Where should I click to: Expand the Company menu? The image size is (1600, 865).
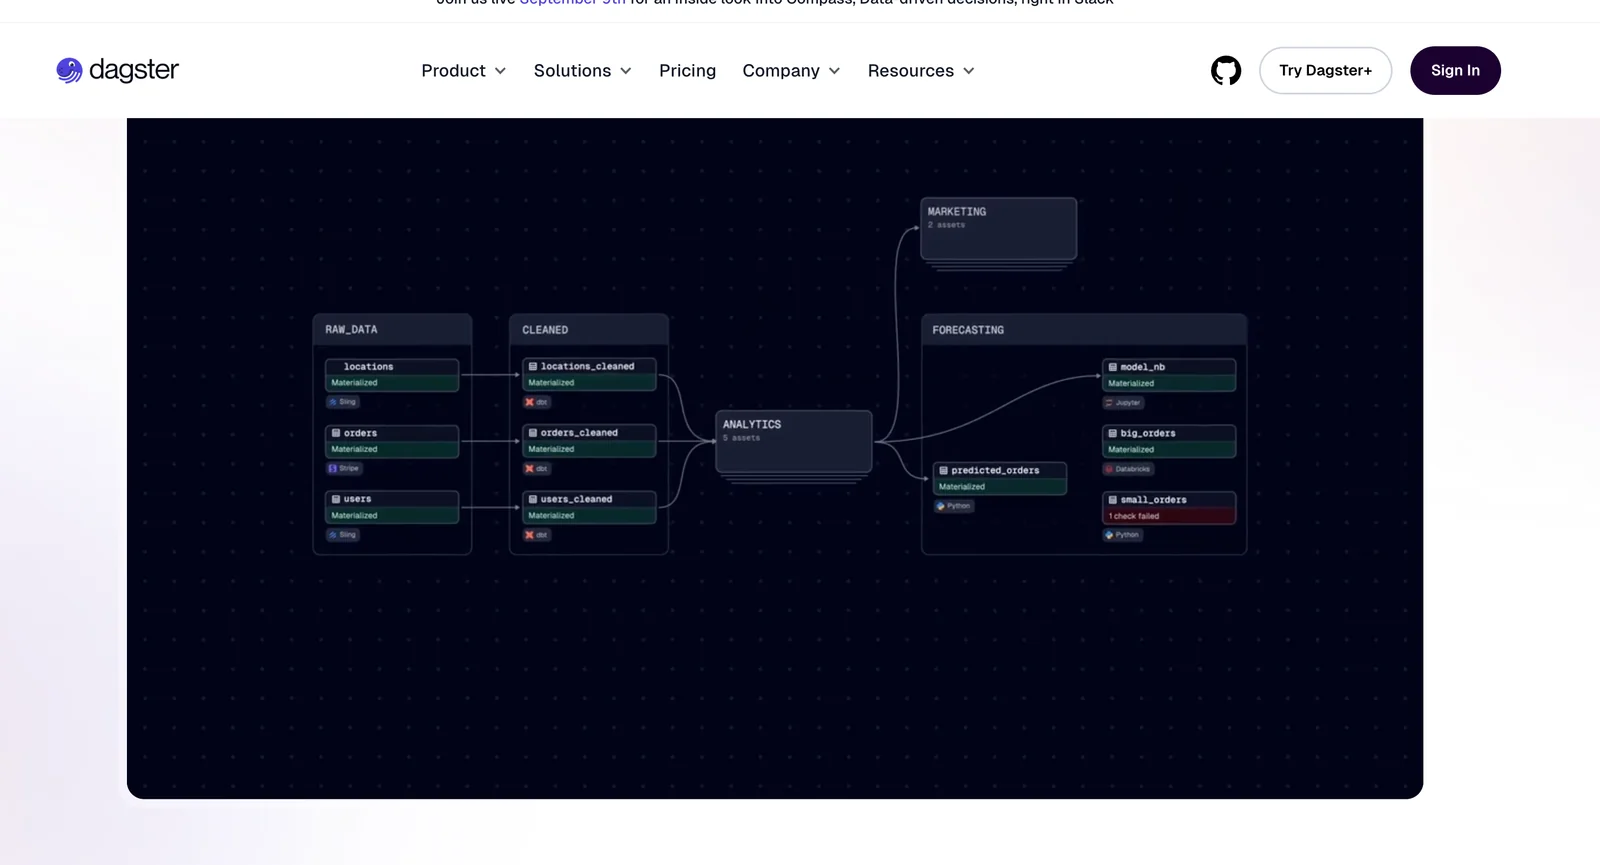point(791,71)
